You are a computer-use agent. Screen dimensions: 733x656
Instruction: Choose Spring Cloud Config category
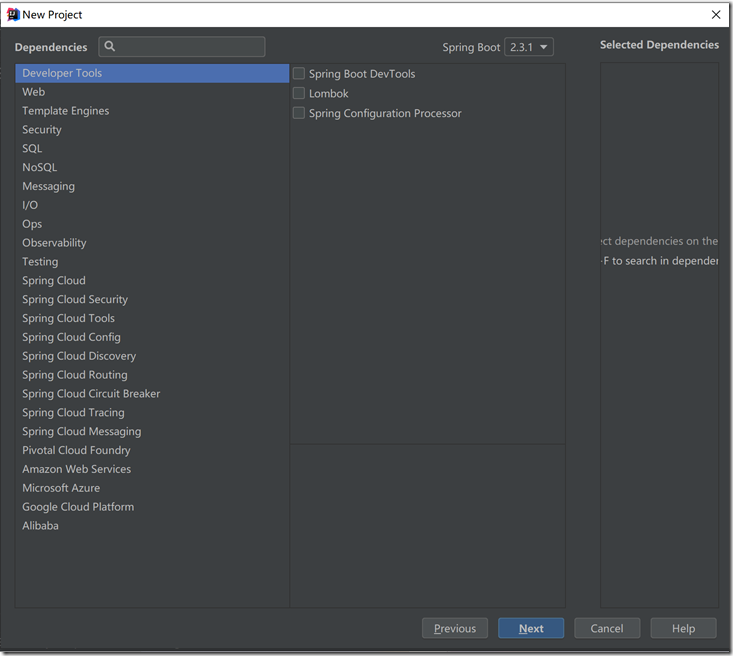pos(152,337)
